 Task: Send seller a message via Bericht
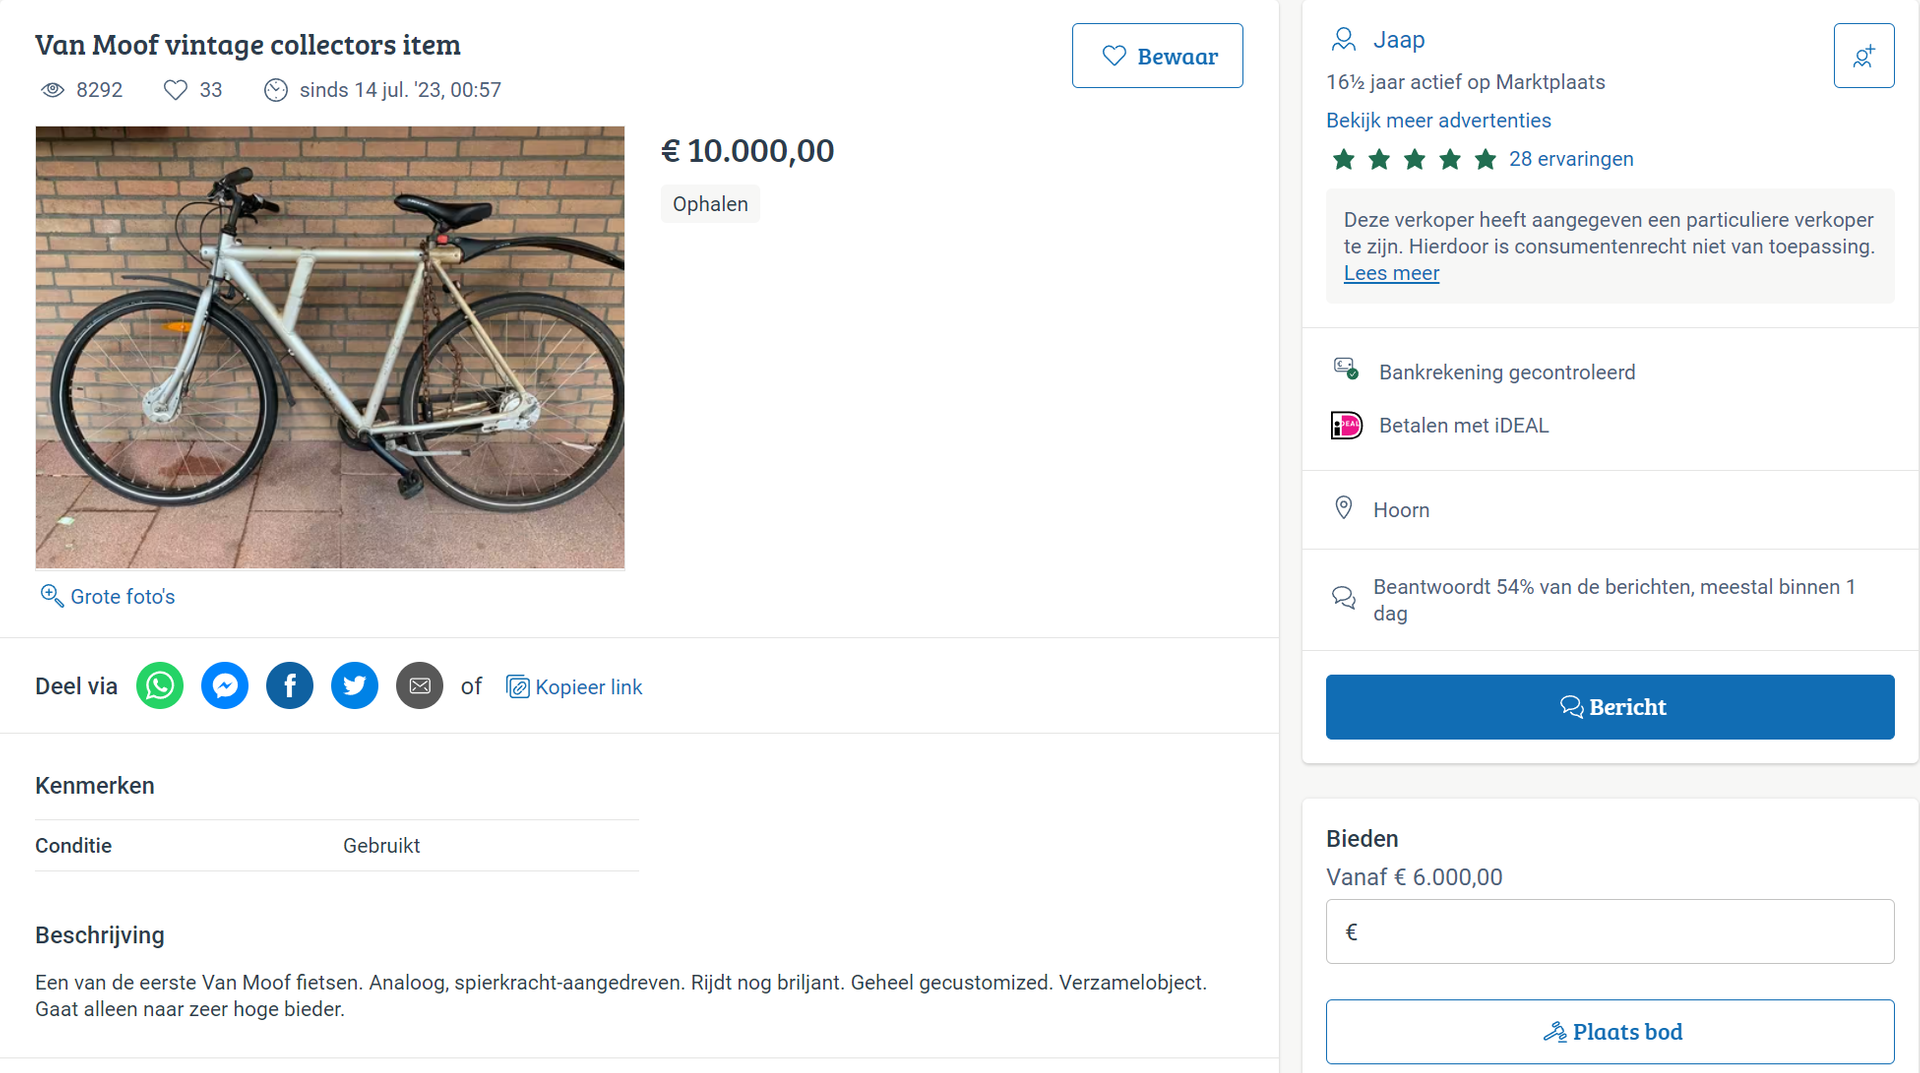pyautogui.click(x=1609, y=707)
